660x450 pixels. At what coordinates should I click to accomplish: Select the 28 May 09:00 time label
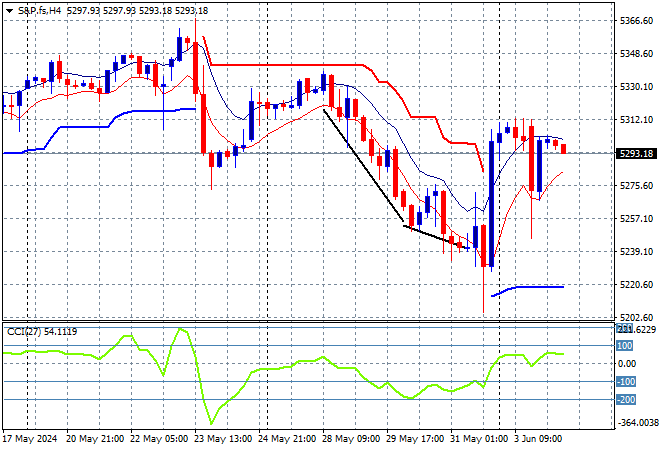351,439
